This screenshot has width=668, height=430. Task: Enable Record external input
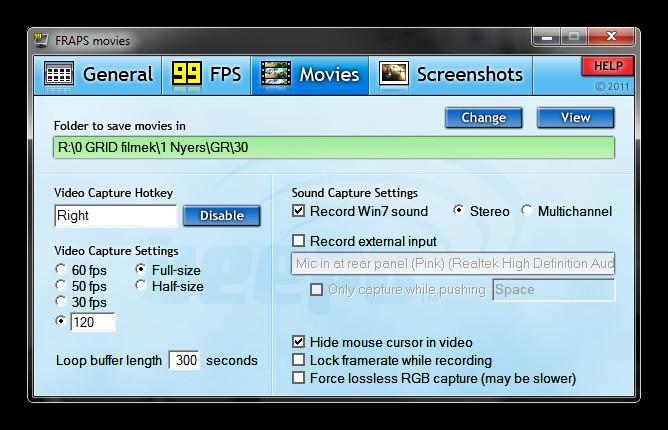pyautogui.click(x=298, y=241)
